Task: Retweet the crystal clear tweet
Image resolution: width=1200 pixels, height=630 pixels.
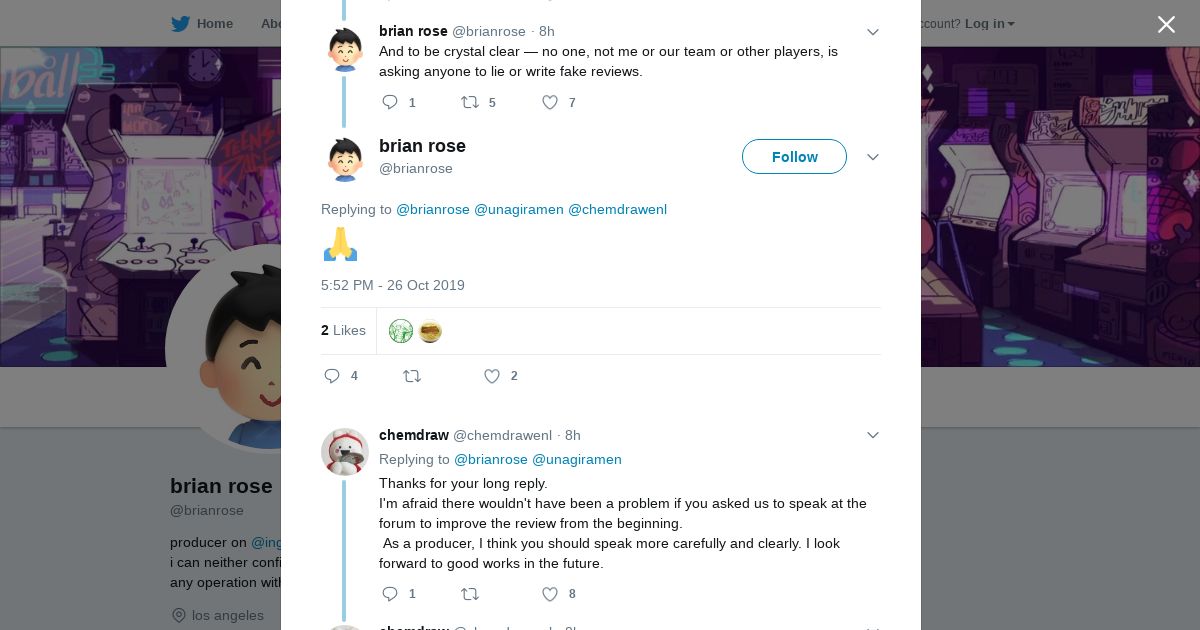Action: click(x=470, y=102)
